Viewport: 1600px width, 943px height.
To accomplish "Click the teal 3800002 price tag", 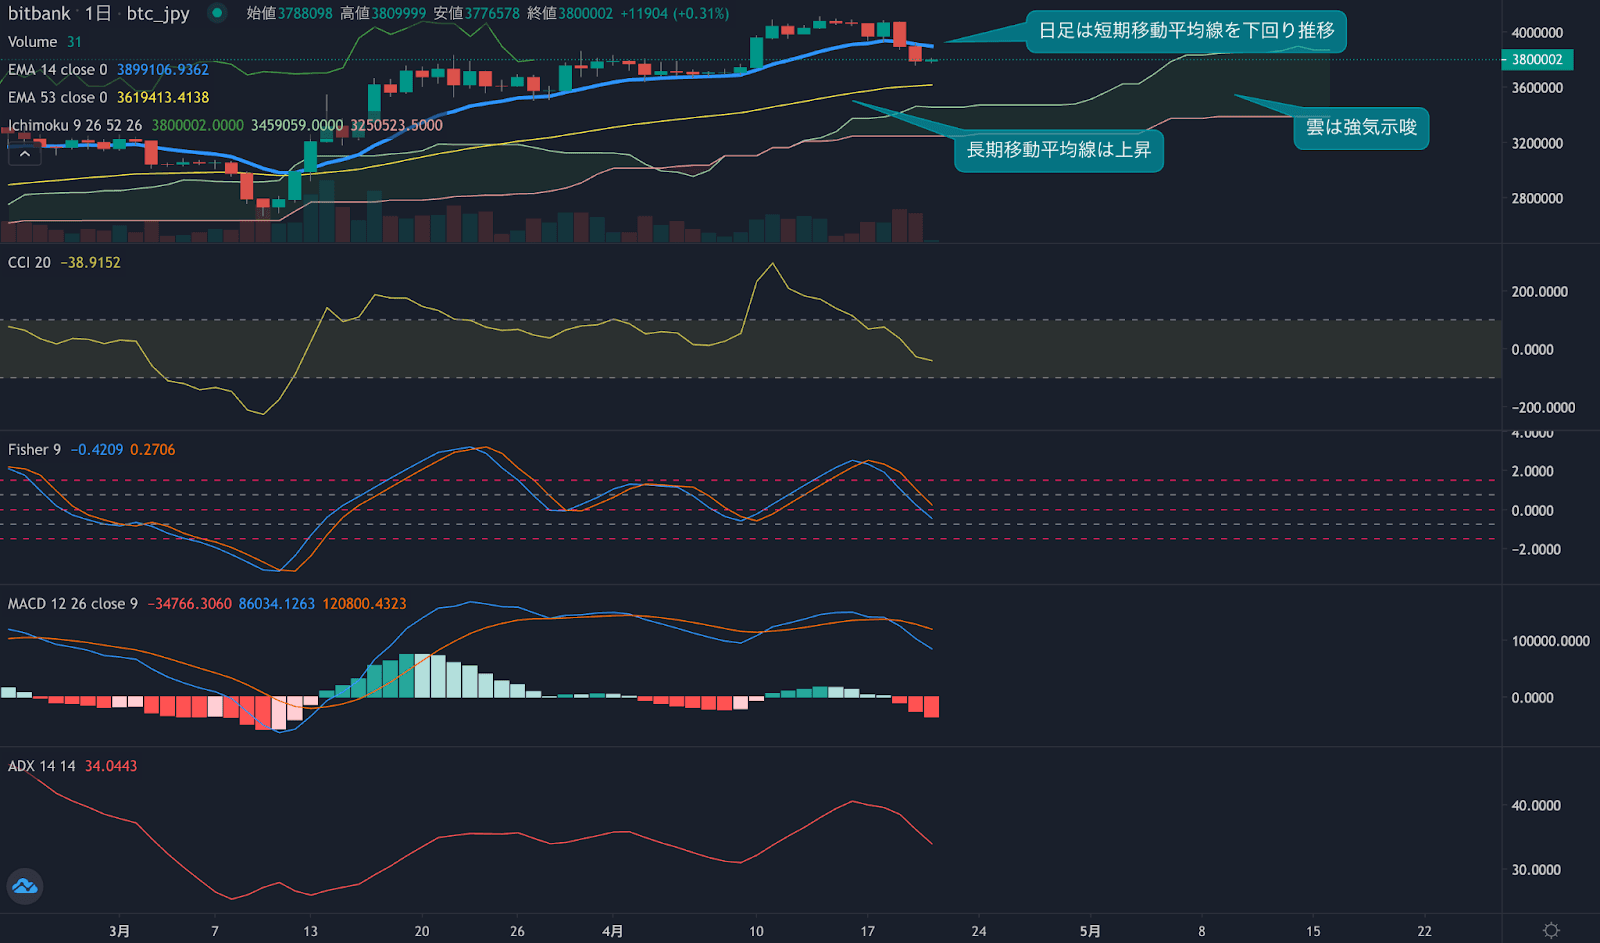I will [x=1536, y=60].
